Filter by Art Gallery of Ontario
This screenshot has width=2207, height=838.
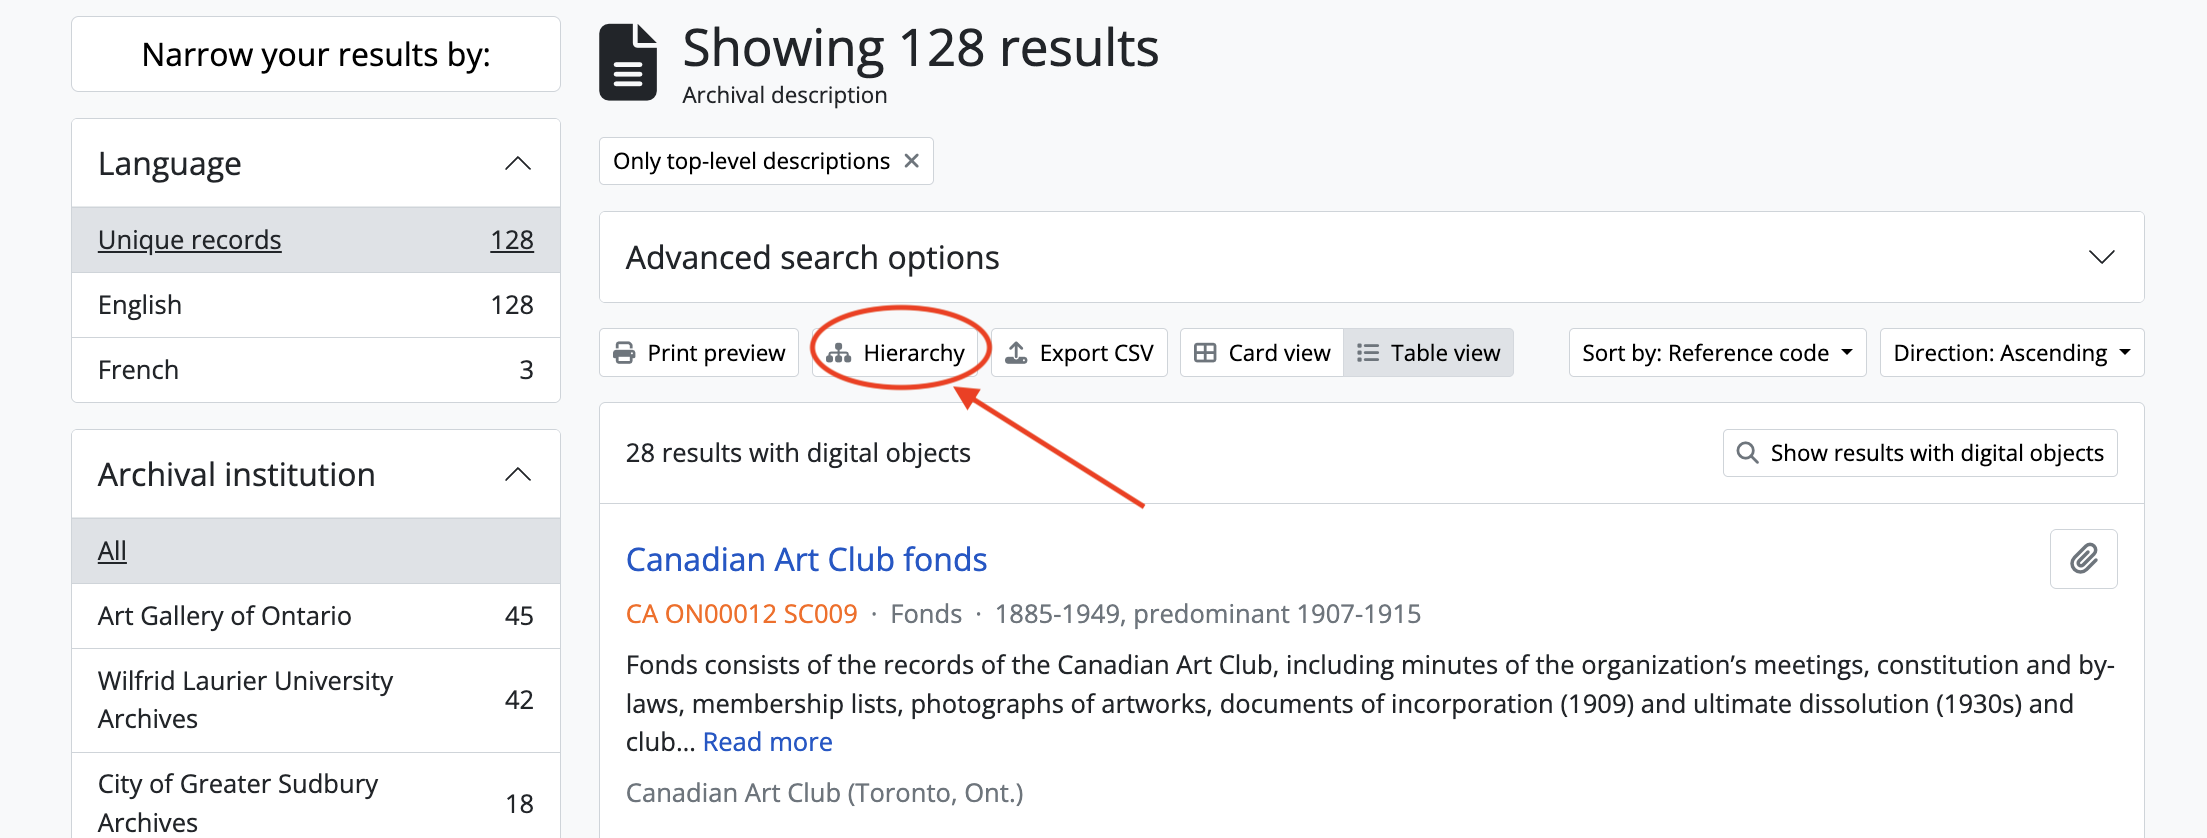[x=224, y=616]
